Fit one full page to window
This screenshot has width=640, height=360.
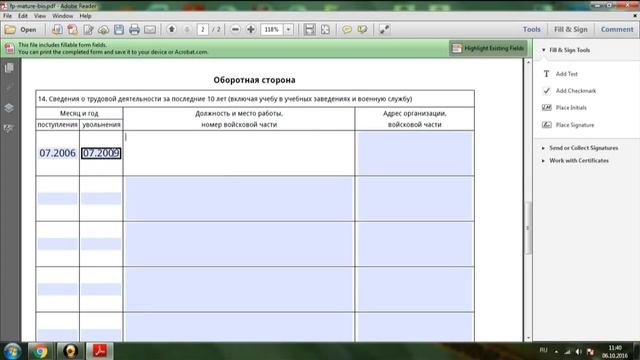[x=325, y=29]
